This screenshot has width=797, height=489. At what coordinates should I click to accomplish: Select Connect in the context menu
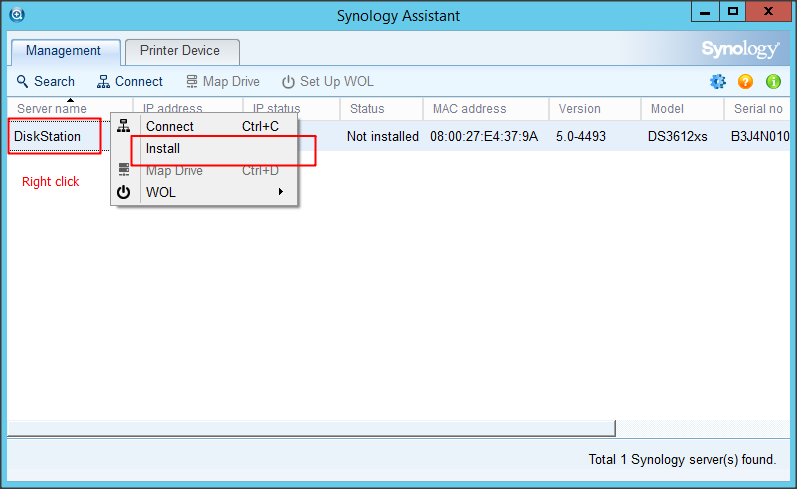[170, 126]
